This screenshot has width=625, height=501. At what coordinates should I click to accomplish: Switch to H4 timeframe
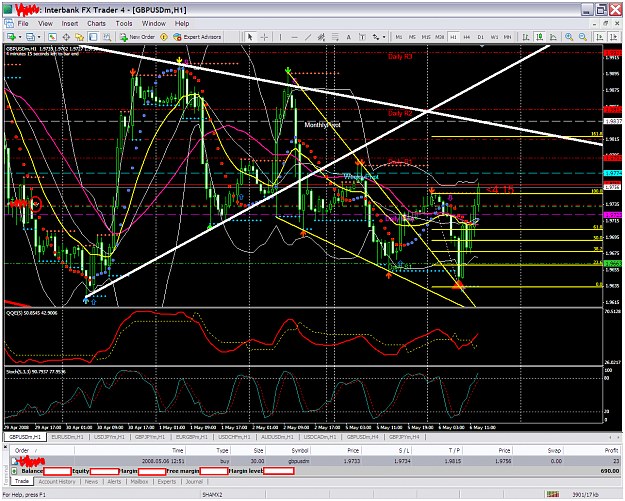pos(467,37)
